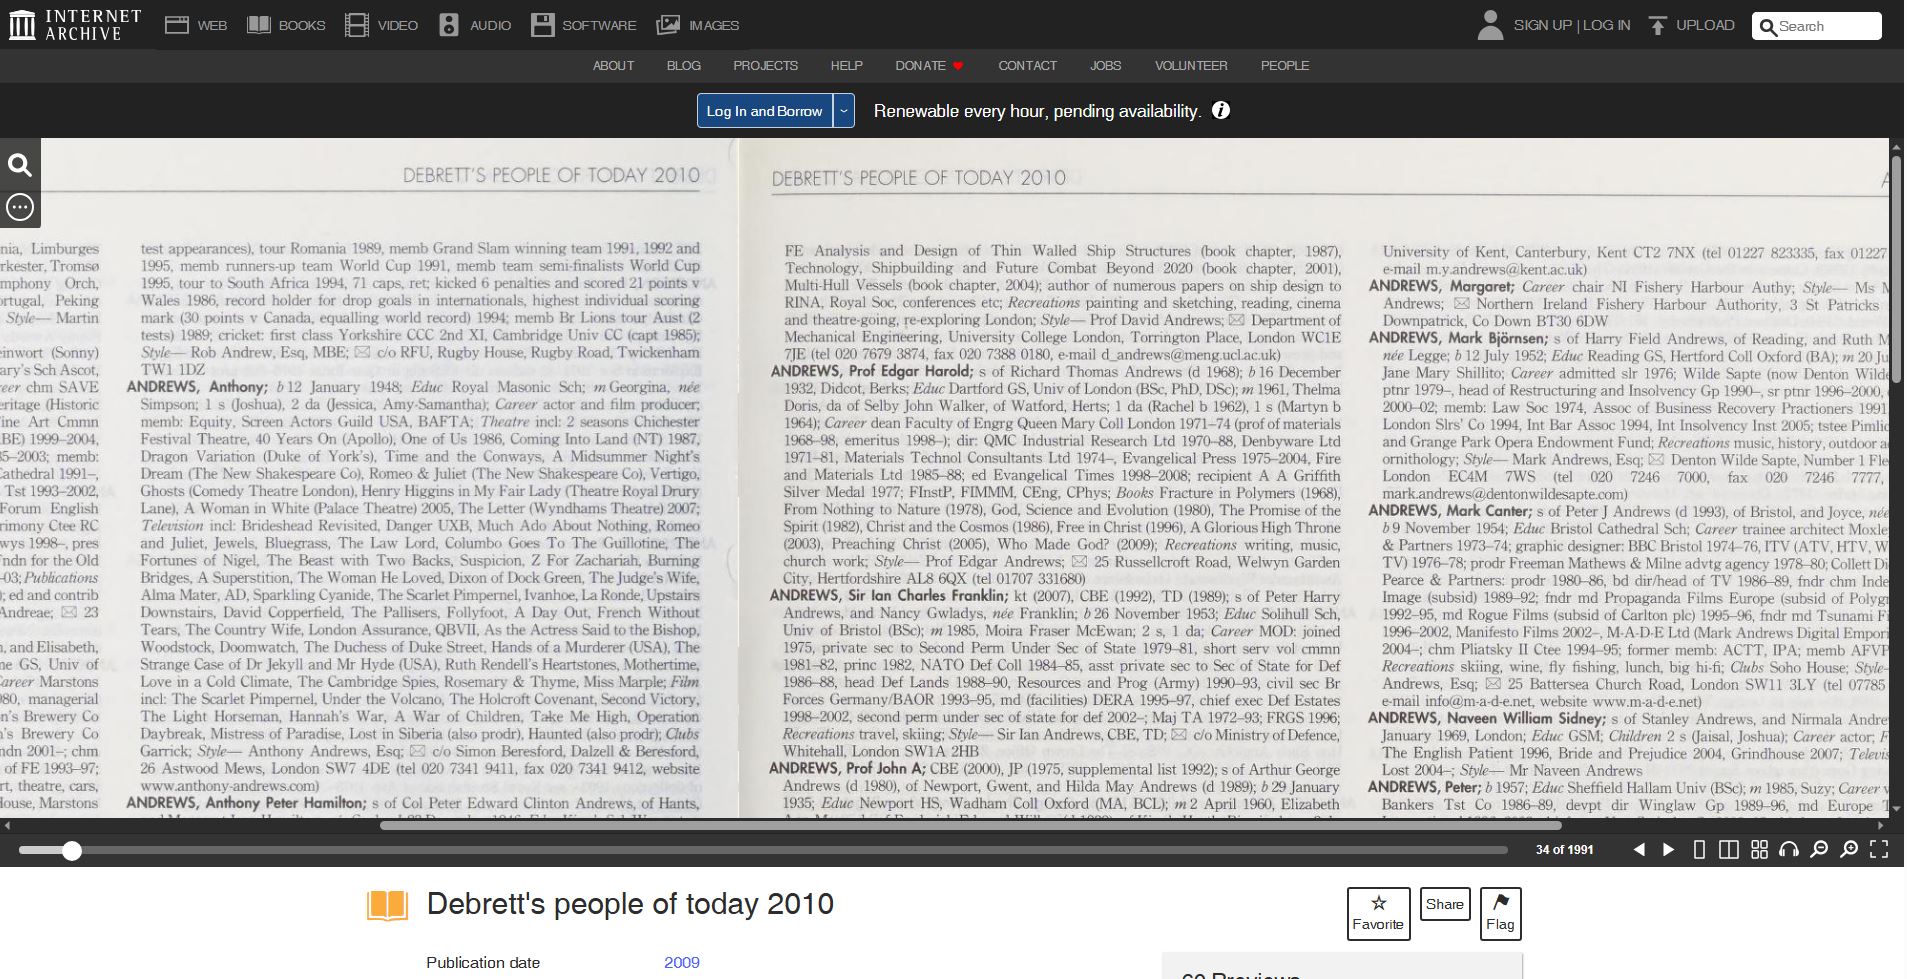The width and height of the screenshot is (1907, 979).
Task: Open search inside this book
Action: (x=20, y=165)
